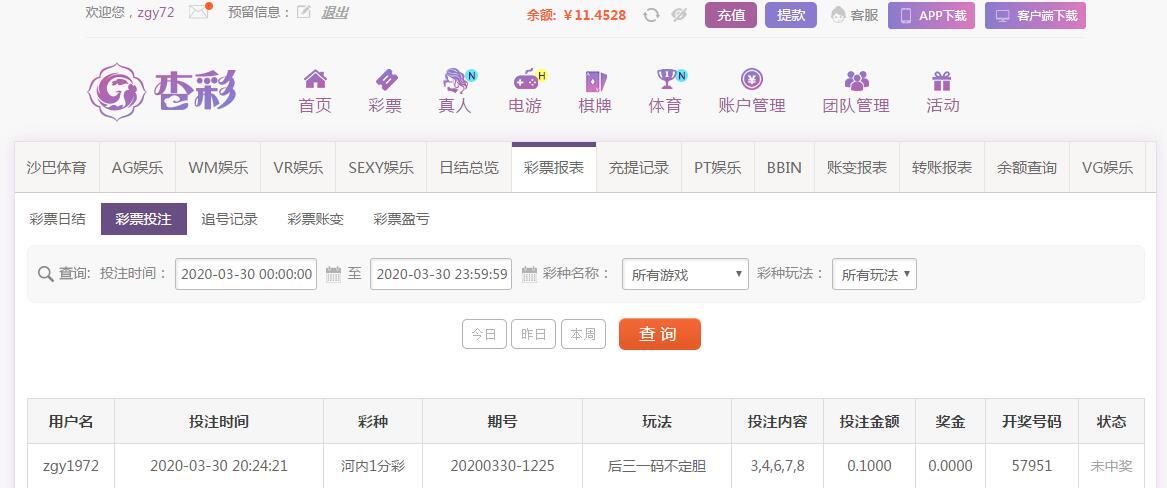Switch to BBIN tab

coord(784,167)
